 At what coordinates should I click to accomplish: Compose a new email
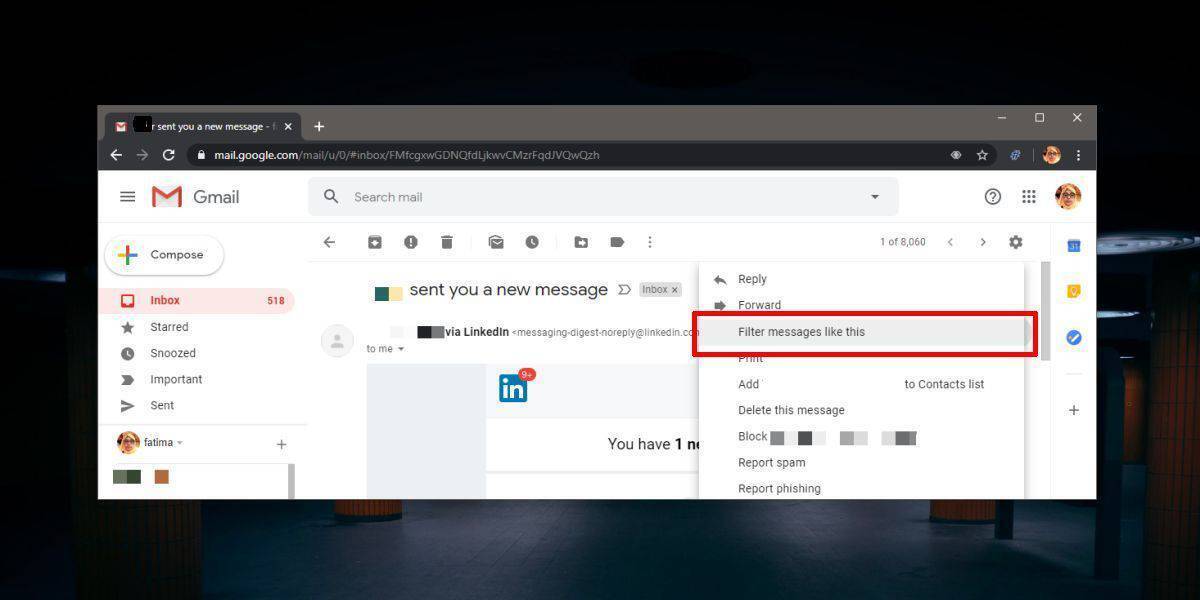coord(164,255)
